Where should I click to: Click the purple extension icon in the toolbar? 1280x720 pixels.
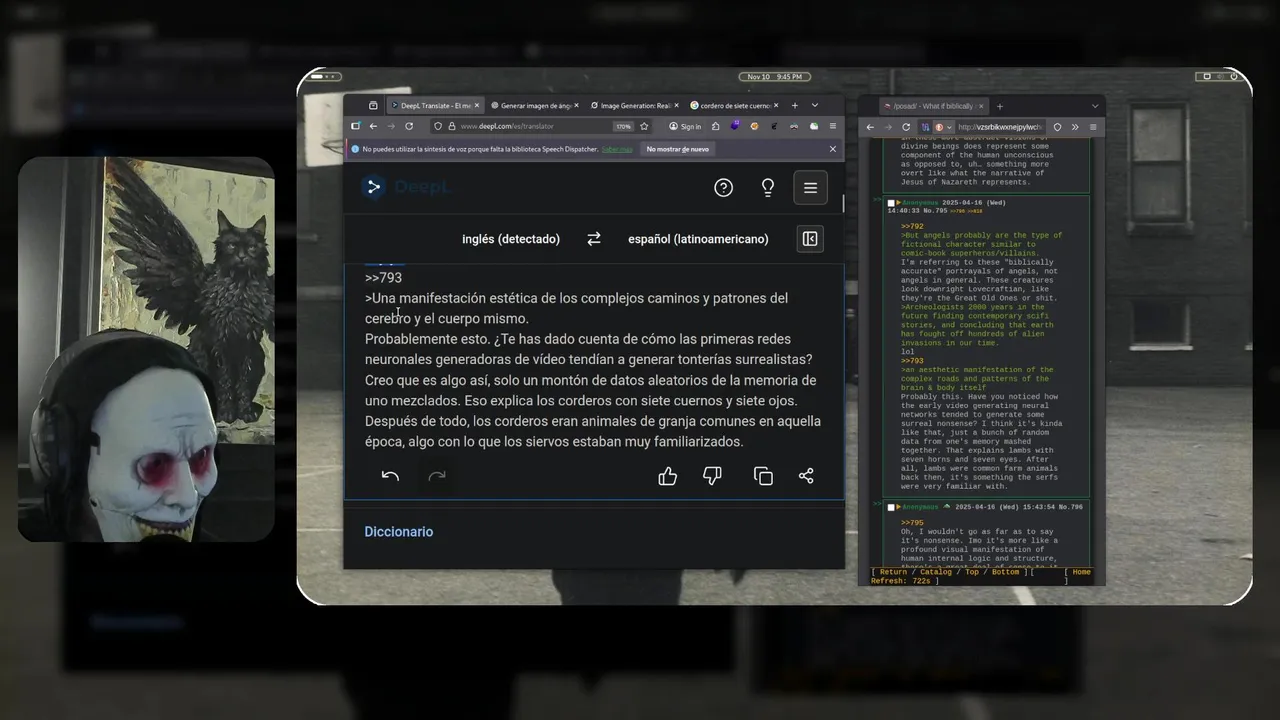[735, 125]
